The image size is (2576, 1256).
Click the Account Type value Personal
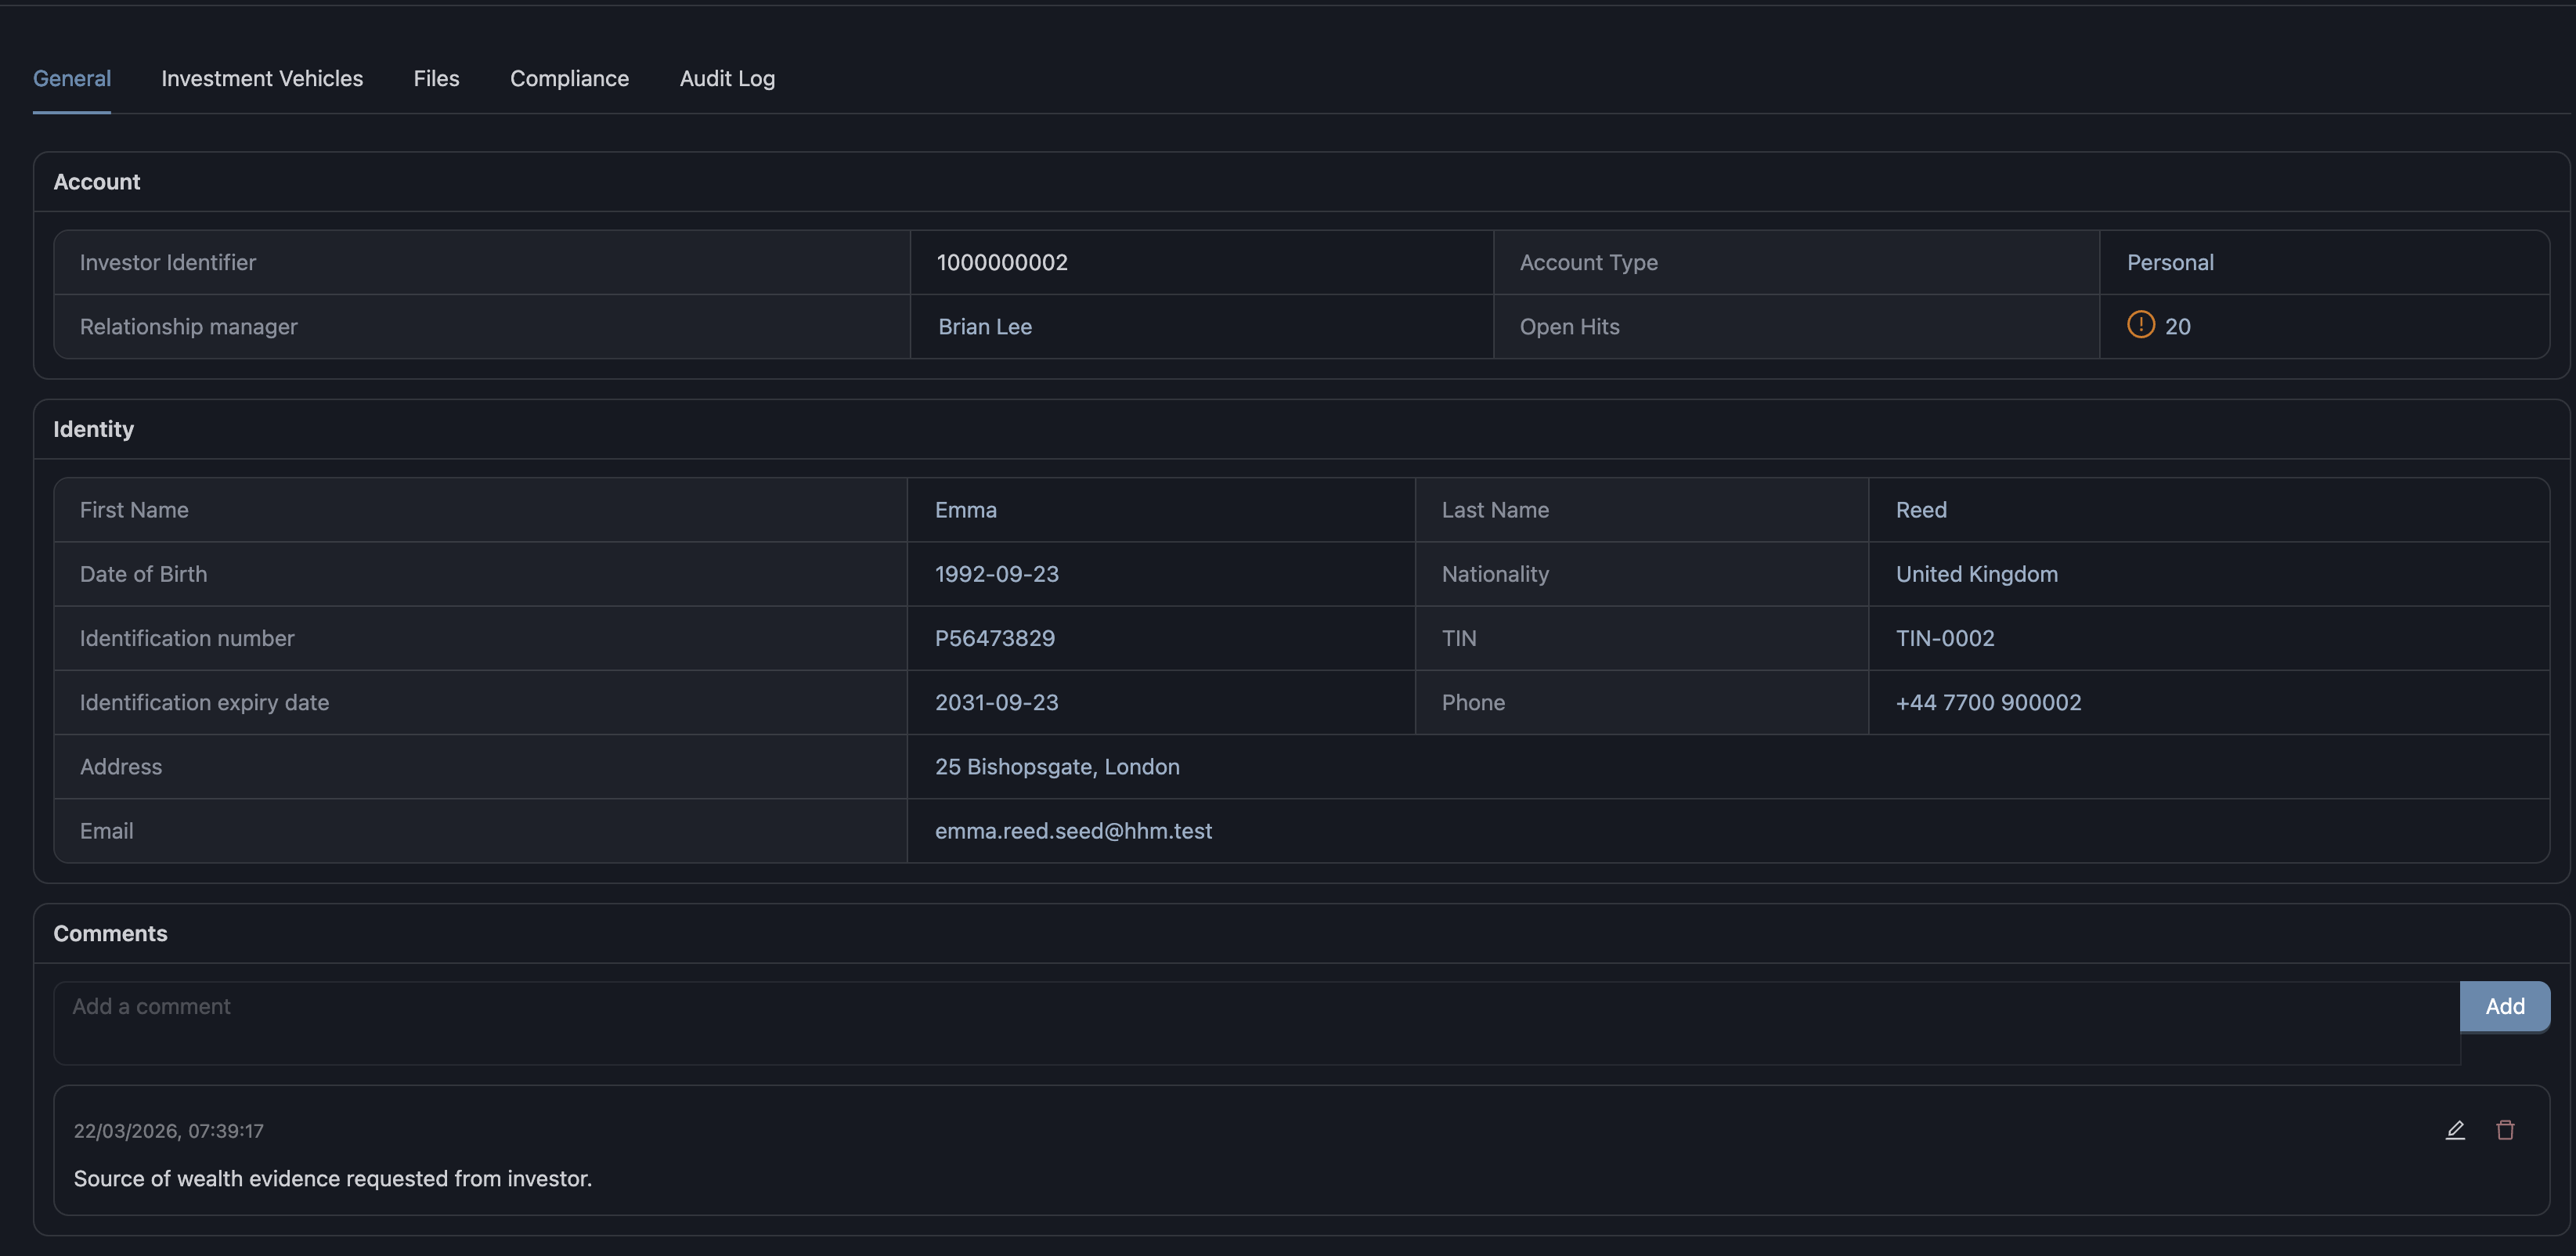(2170, 262)
